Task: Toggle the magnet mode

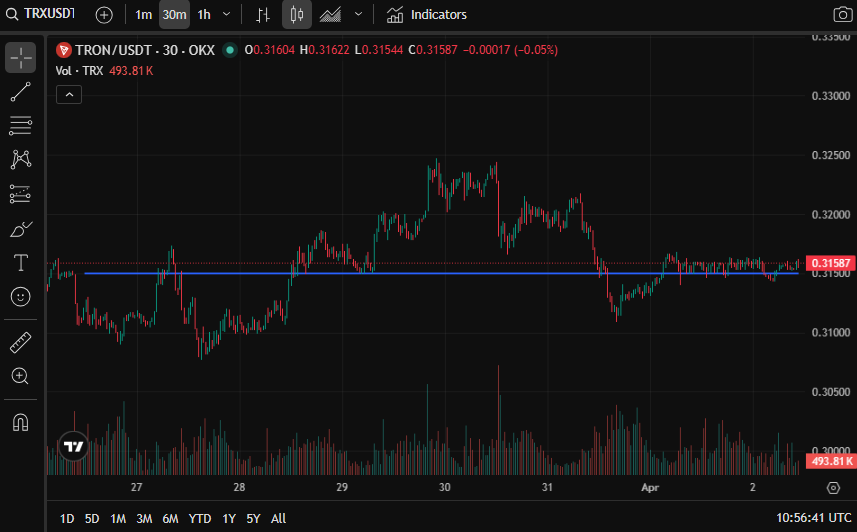Action: [21, 422]
